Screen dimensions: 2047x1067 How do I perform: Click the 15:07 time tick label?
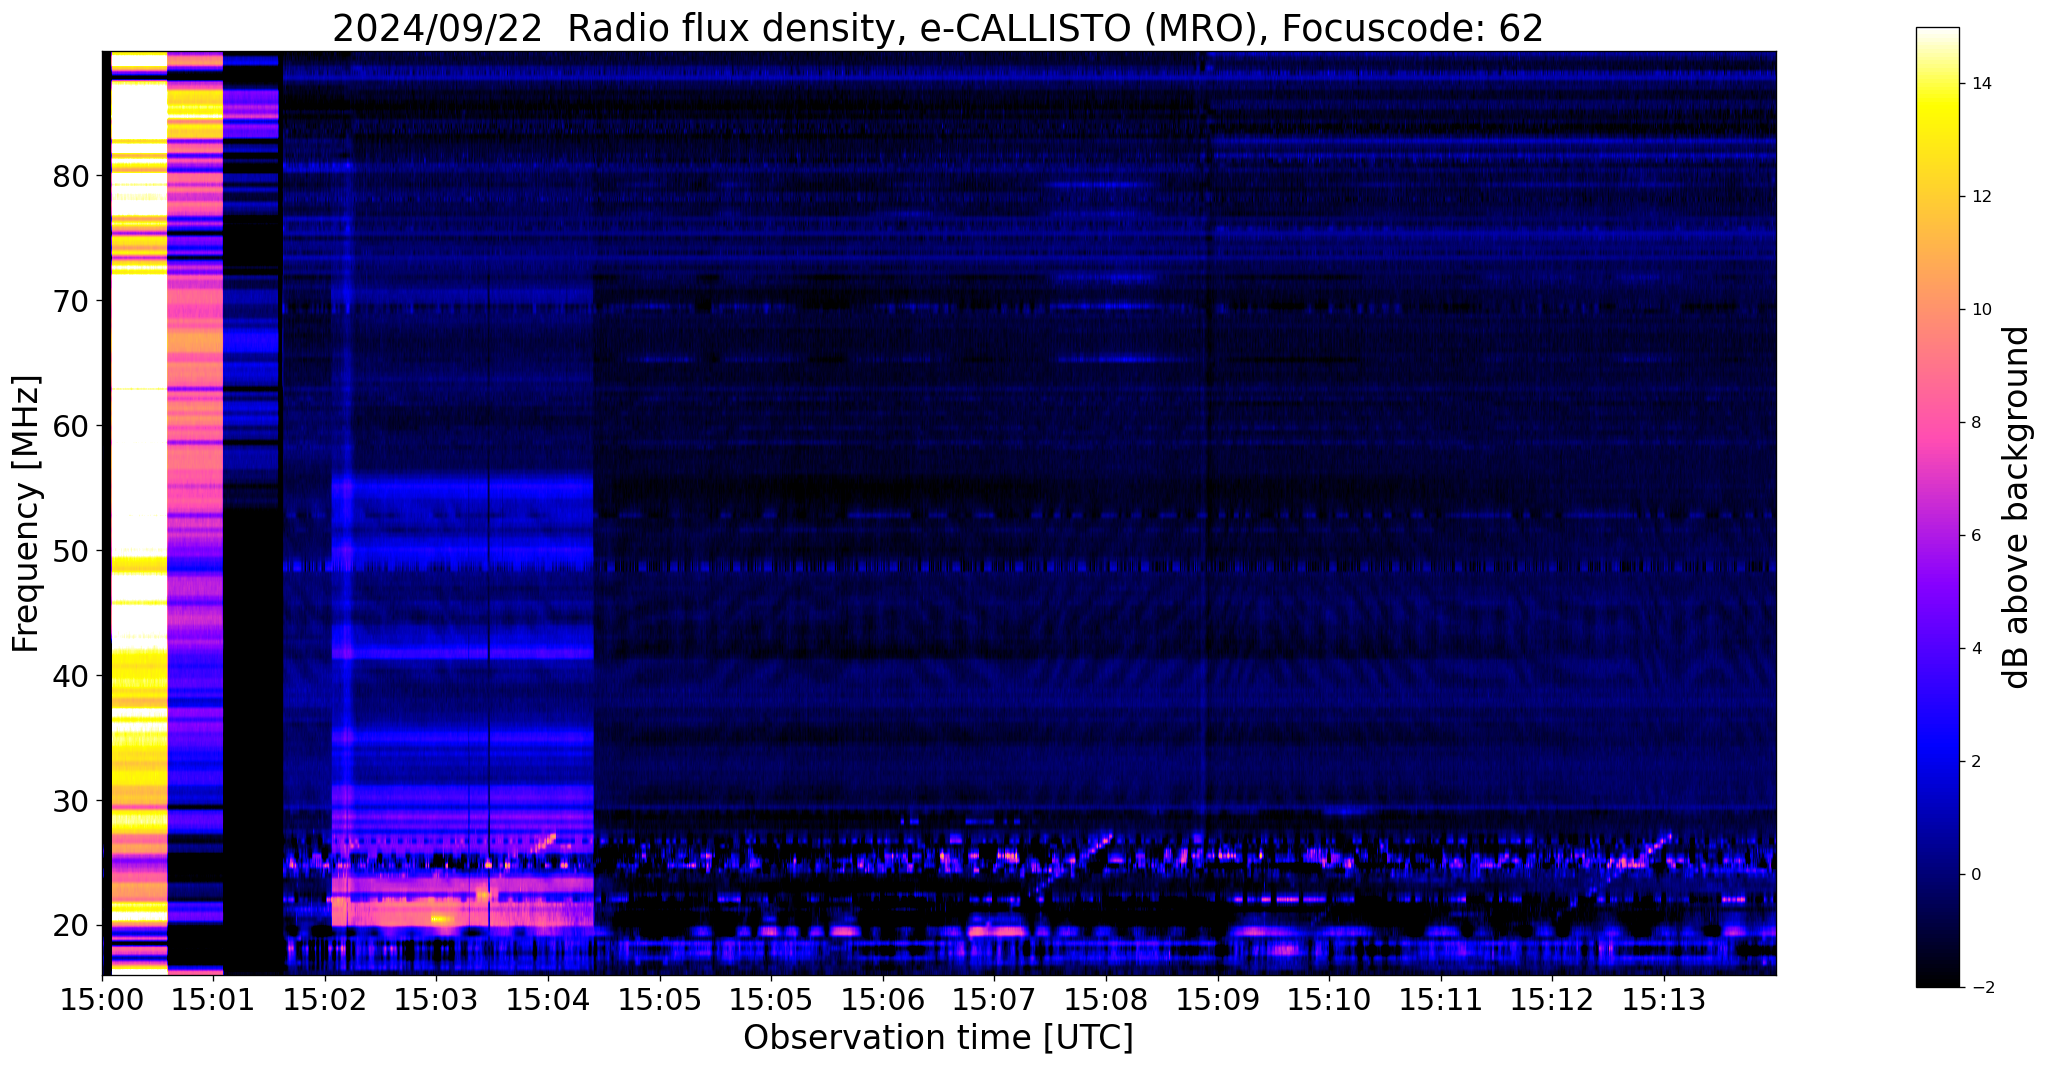[994, 999]
